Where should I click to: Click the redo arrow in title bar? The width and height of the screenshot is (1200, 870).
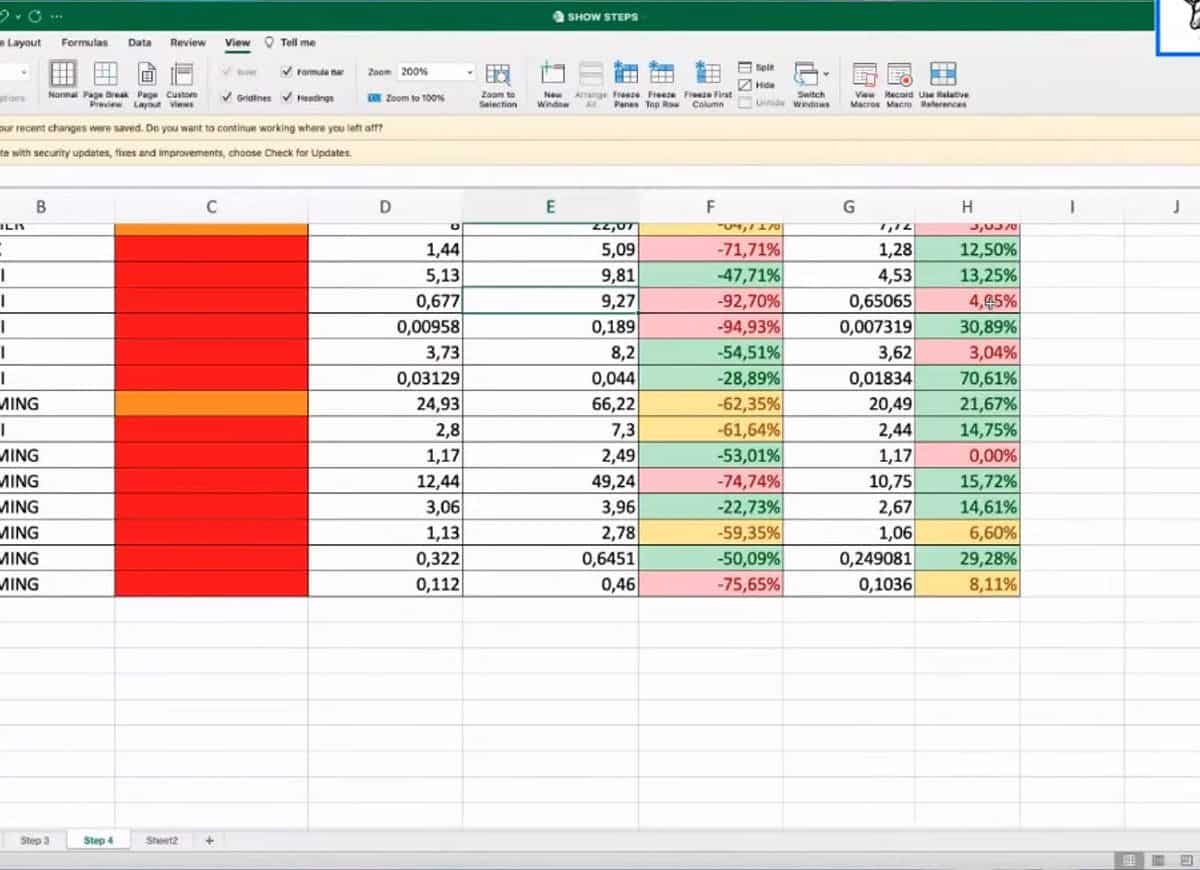35,17
